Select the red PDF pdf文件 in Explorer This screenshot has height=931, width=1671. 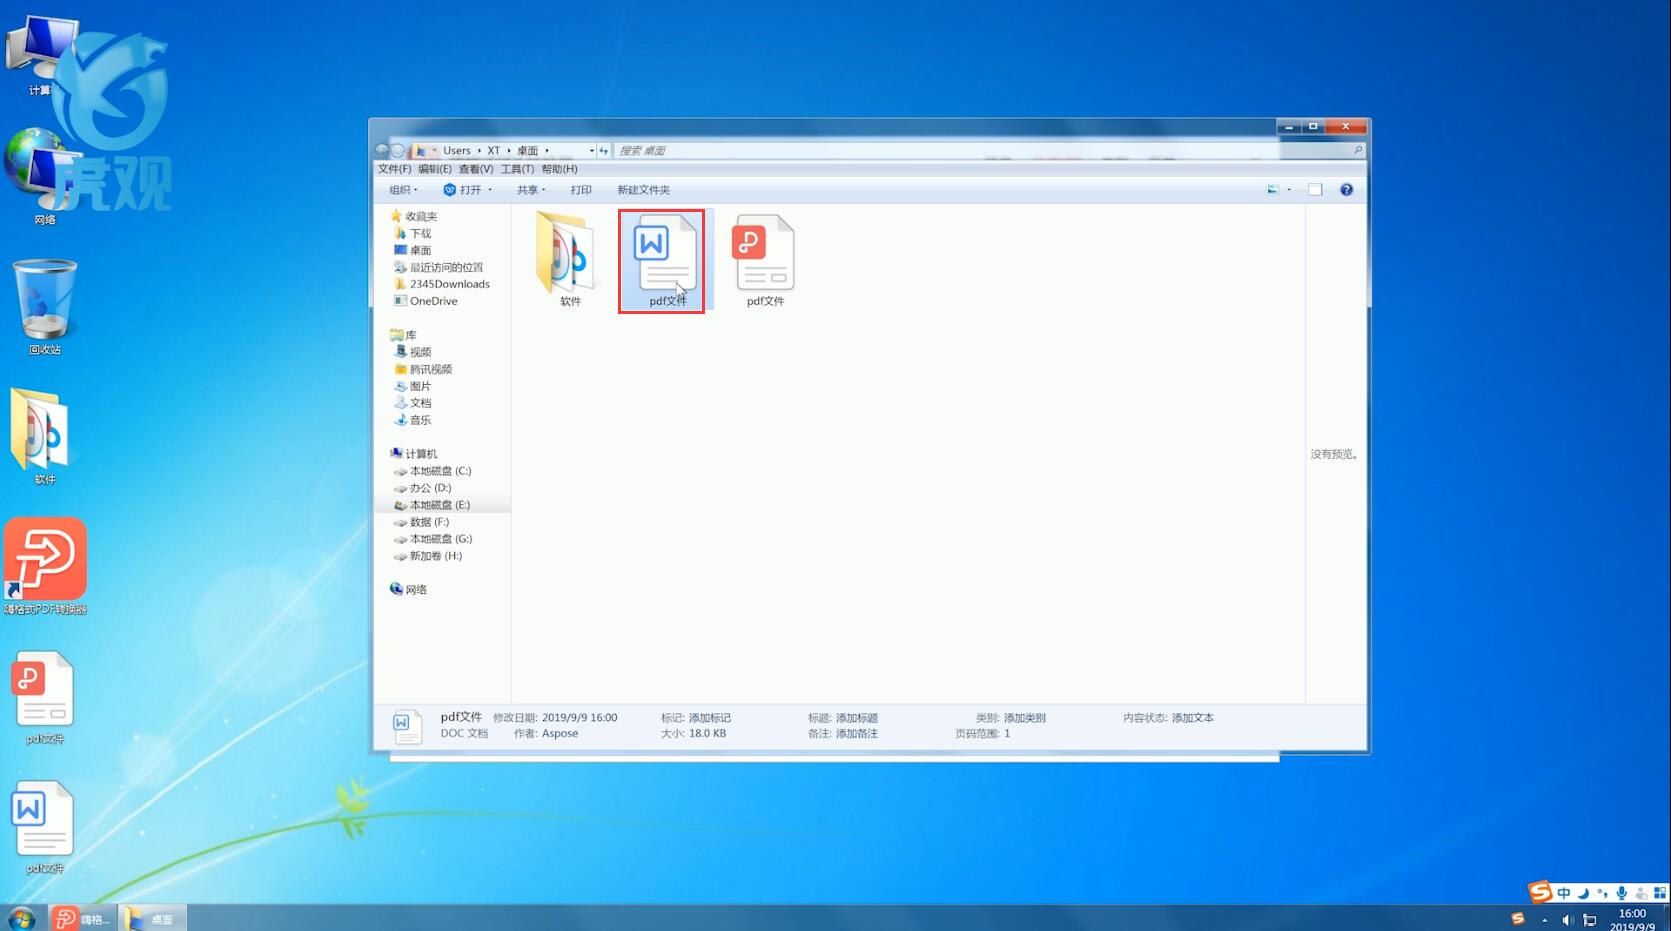coord(765,260)
